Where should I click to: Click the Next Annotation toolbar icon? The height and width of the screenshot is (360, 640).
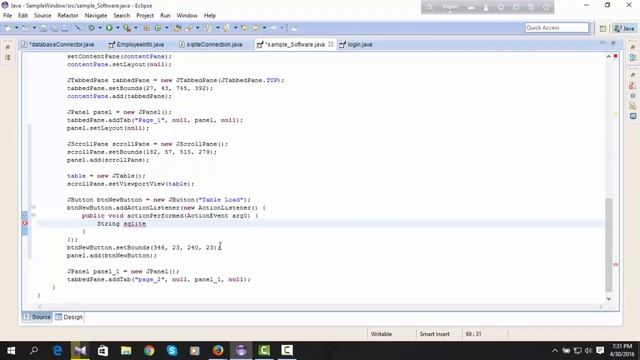[208, 28]
